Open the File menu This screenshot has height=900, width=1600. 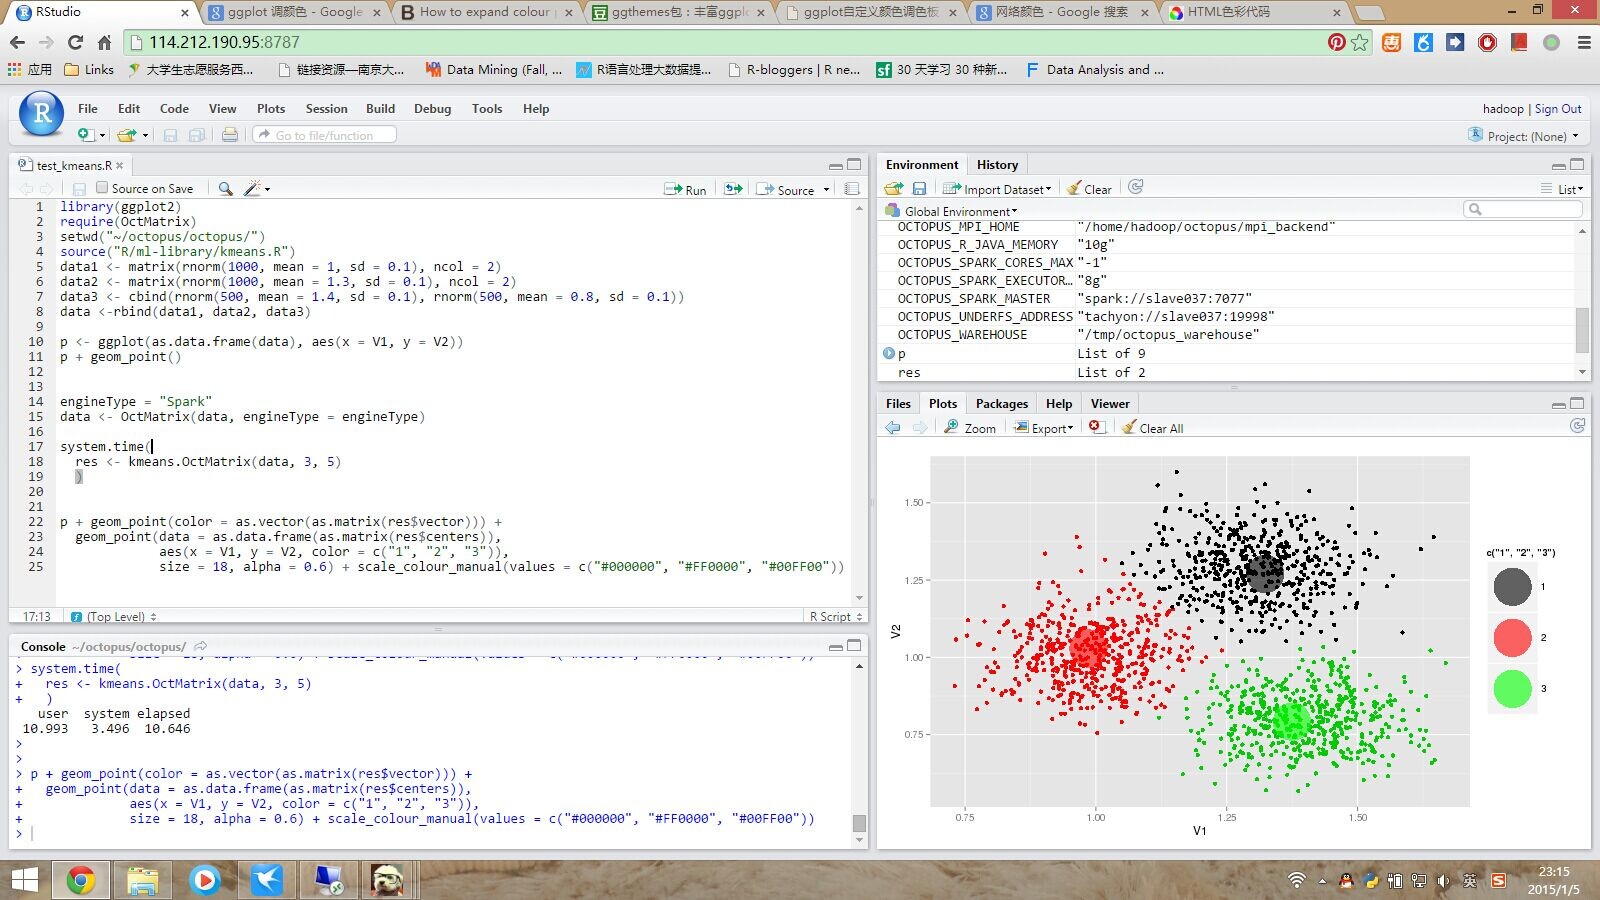coord(88,109)
